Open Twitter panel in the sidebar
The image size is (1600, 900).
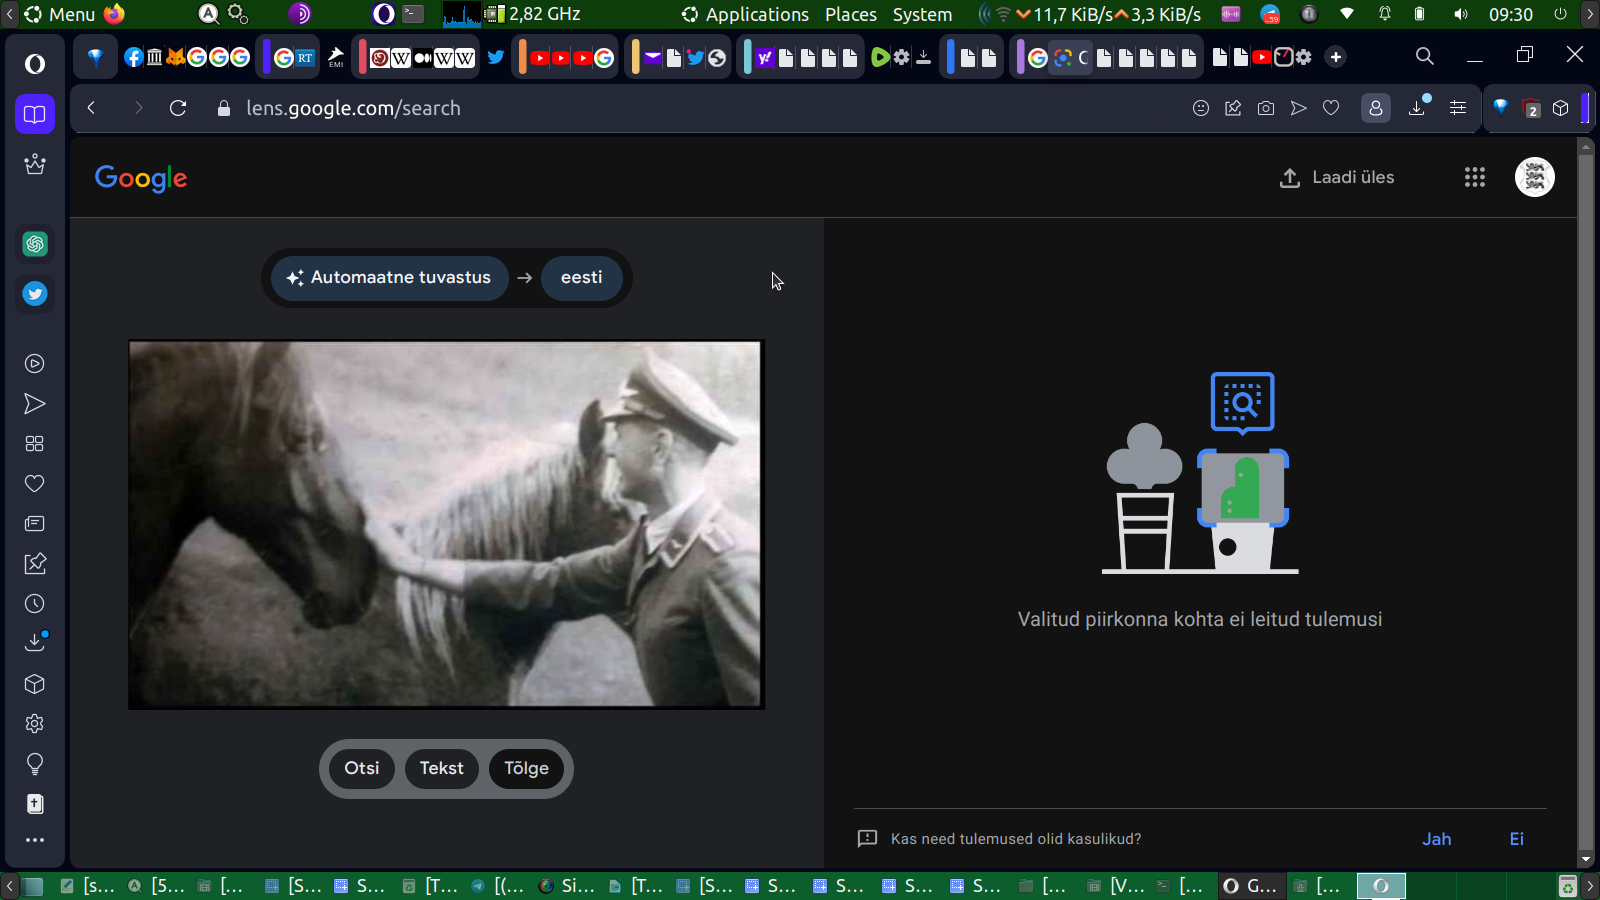[35, 294]
